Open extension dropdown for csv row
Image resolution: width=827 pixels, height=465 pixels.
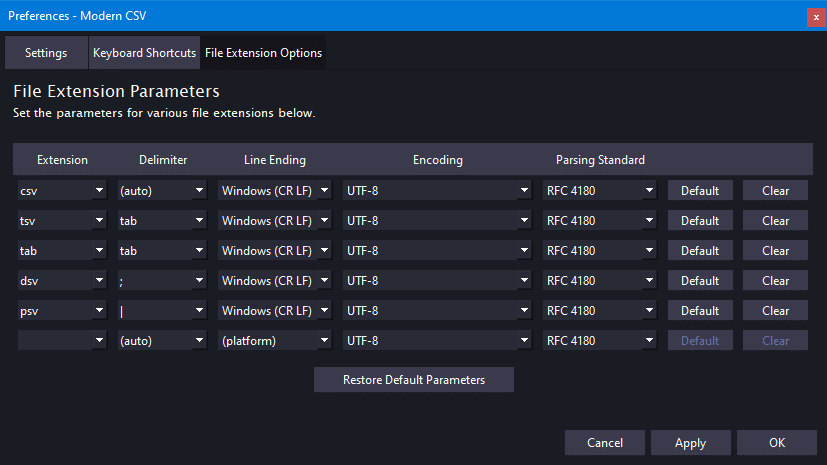point(62,190)
